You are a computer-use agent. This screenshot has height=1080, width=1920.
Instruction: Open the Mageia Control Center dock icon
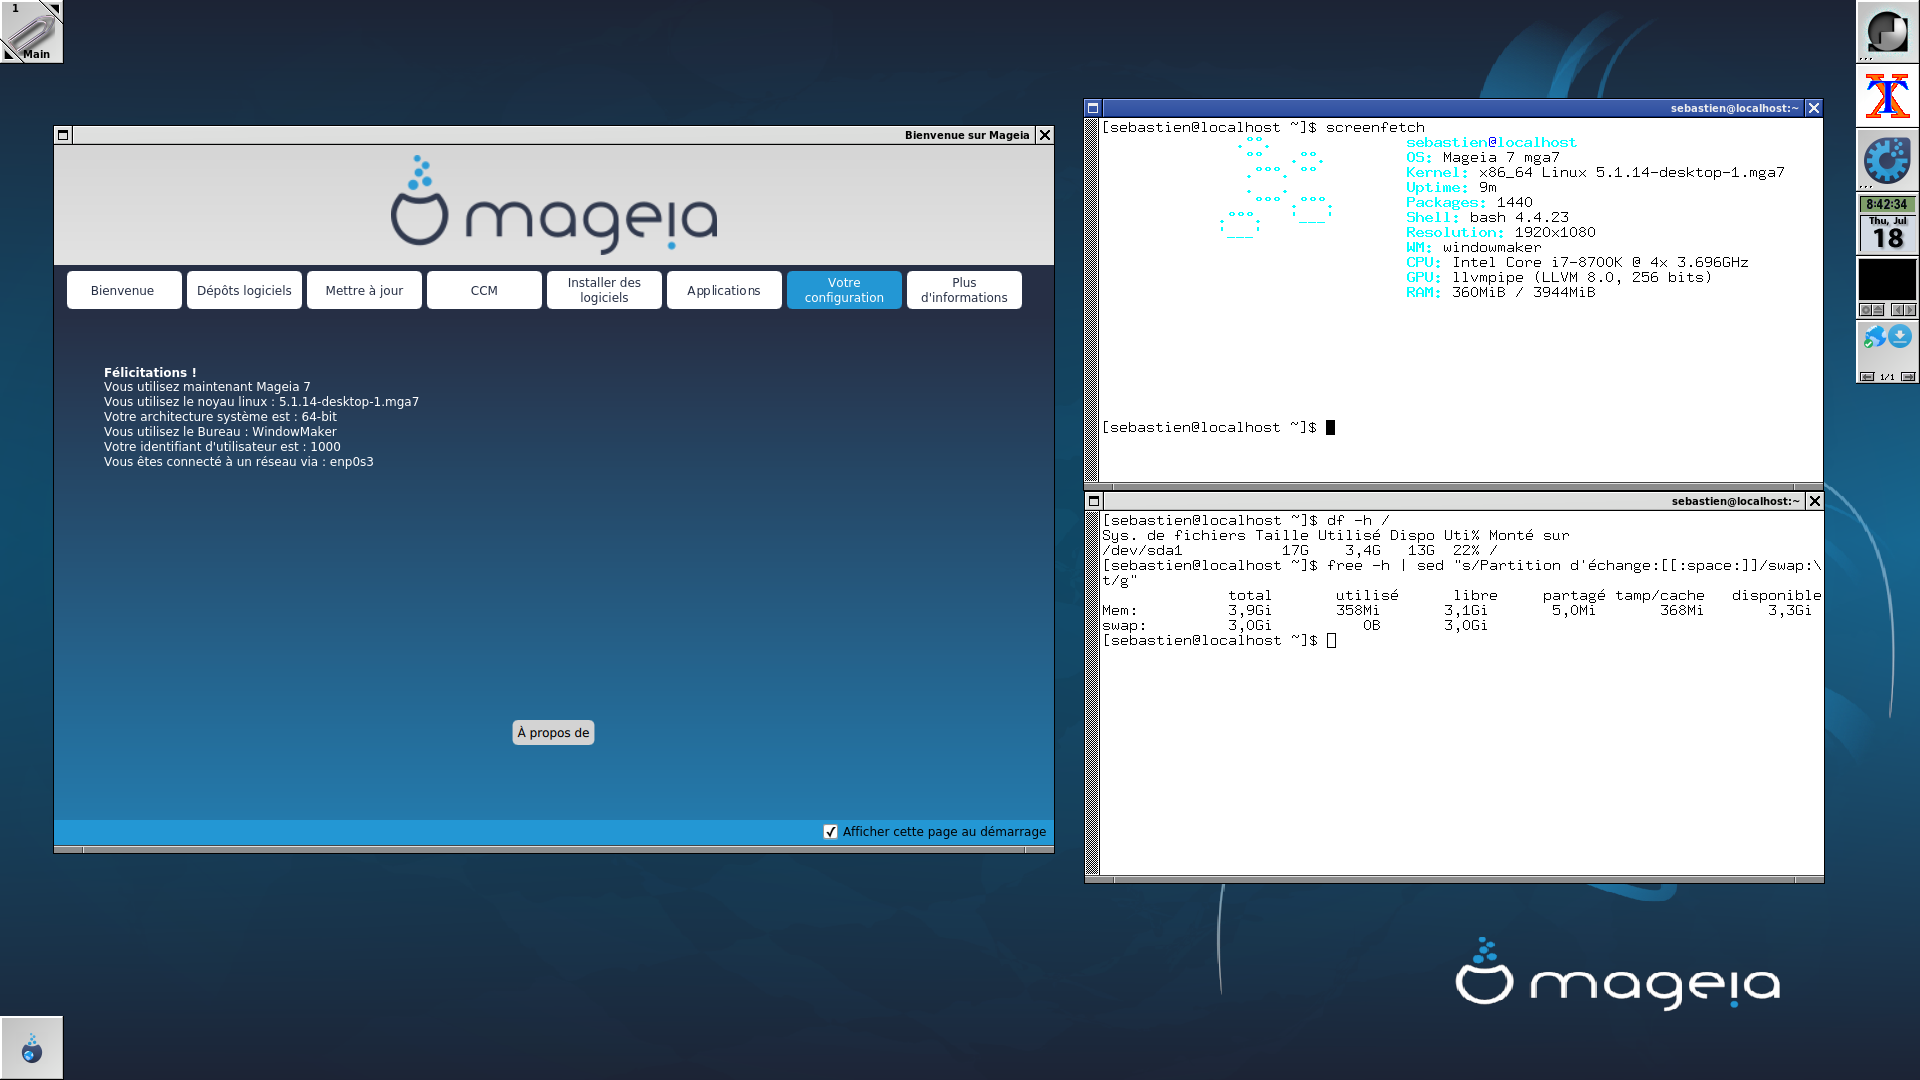click(1888, 160)
